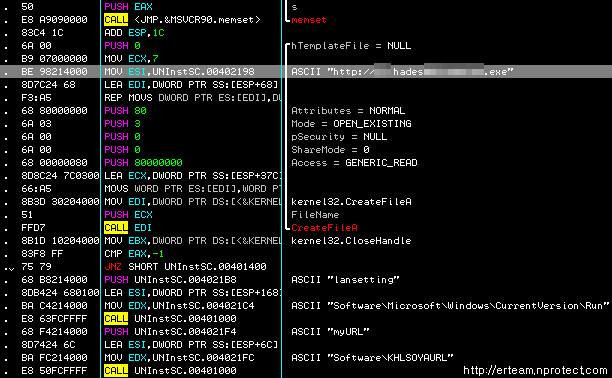Select the kernel32.CloseHandle comment
612x378 pixels.
pyautogui.click(x=351, y=241)
